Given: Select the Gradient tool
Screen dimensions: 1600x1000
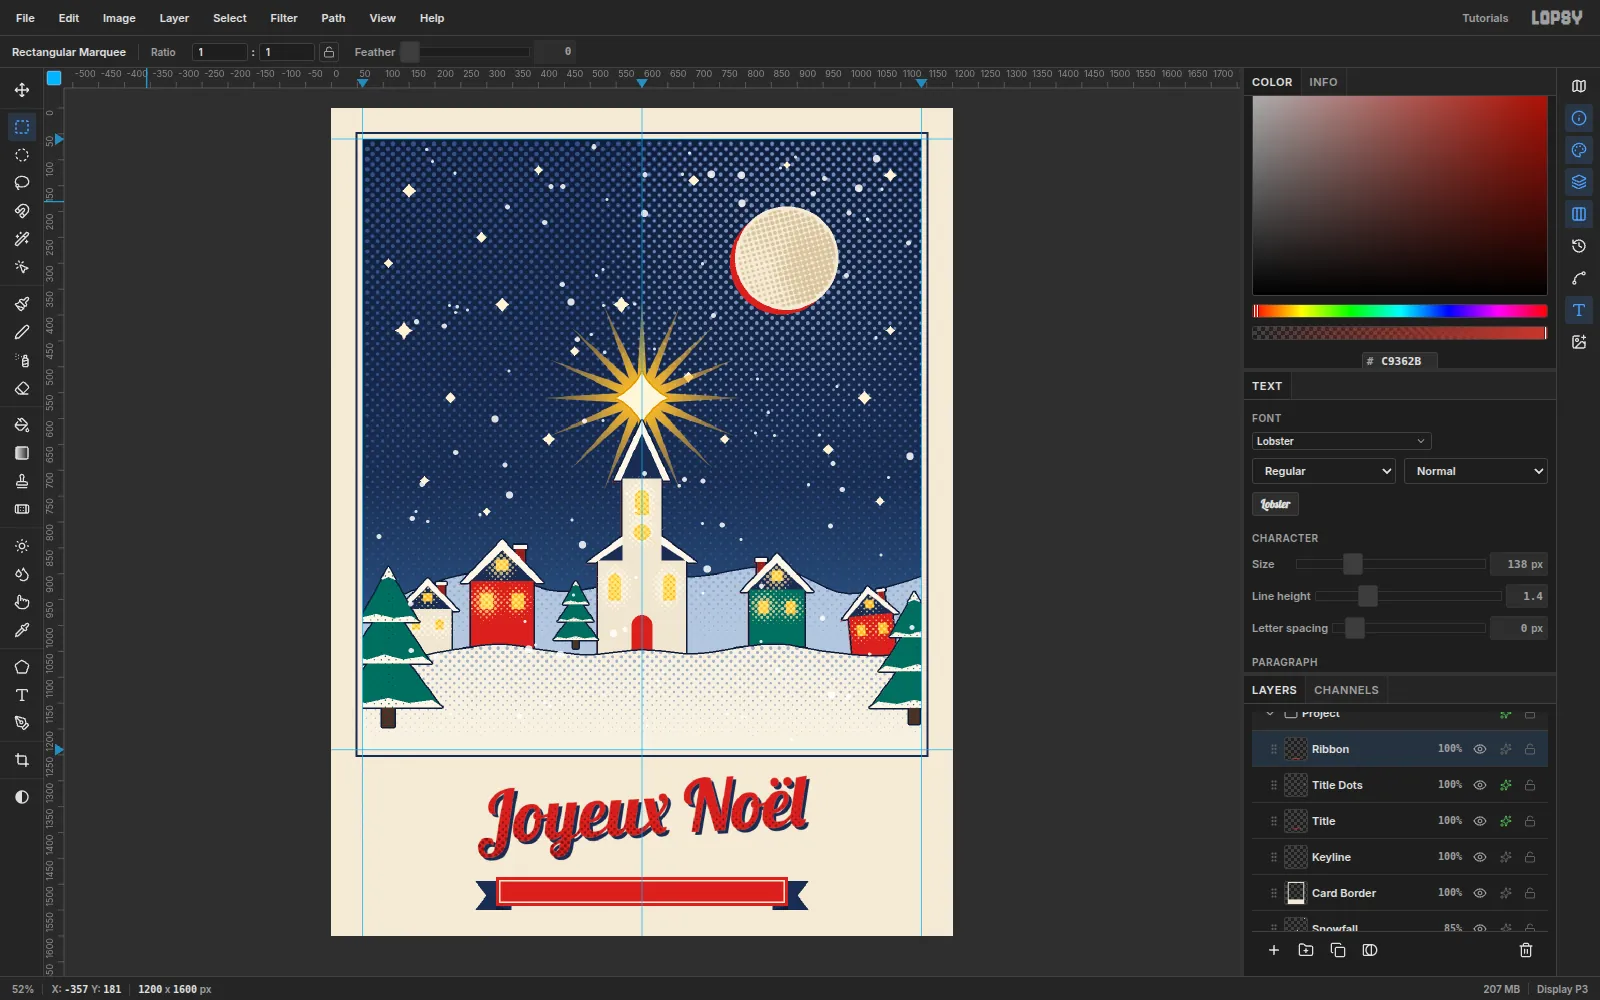Looking at the screenshot, I should point(22,453).
